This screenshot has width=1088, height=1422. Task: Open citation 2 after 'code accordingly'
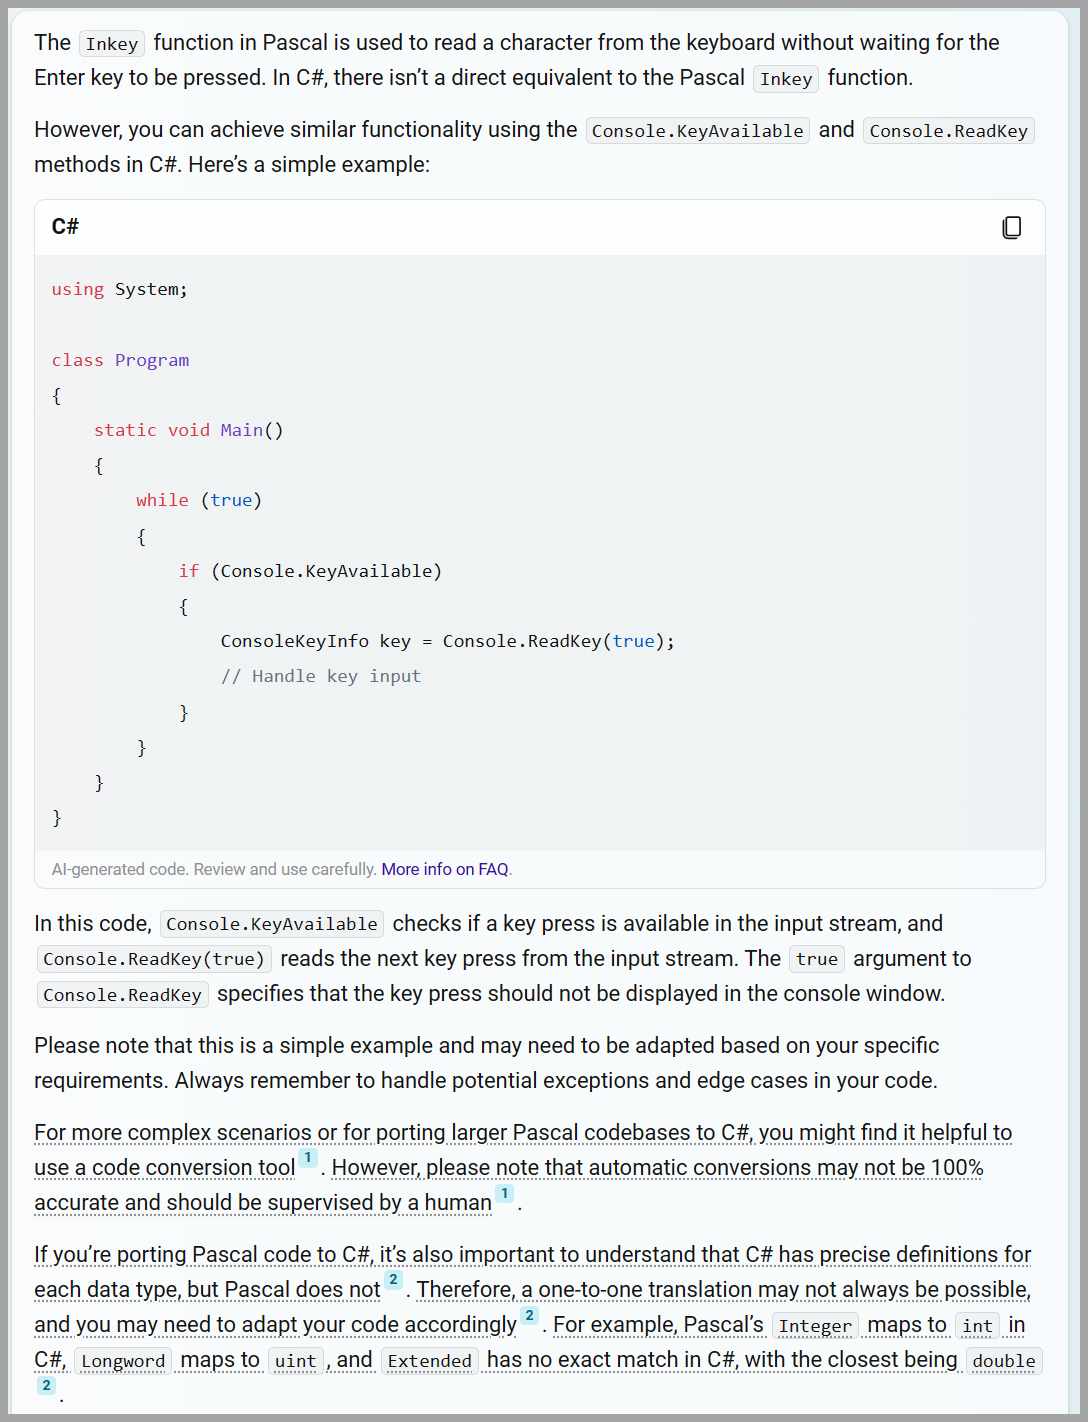click(529, 1315)
